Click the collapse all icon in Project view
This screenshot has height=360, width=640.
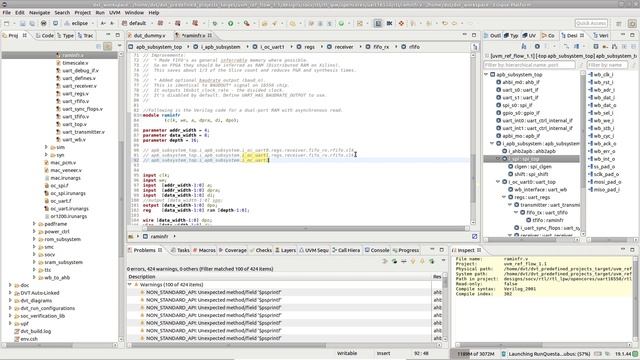coord(98,46)
